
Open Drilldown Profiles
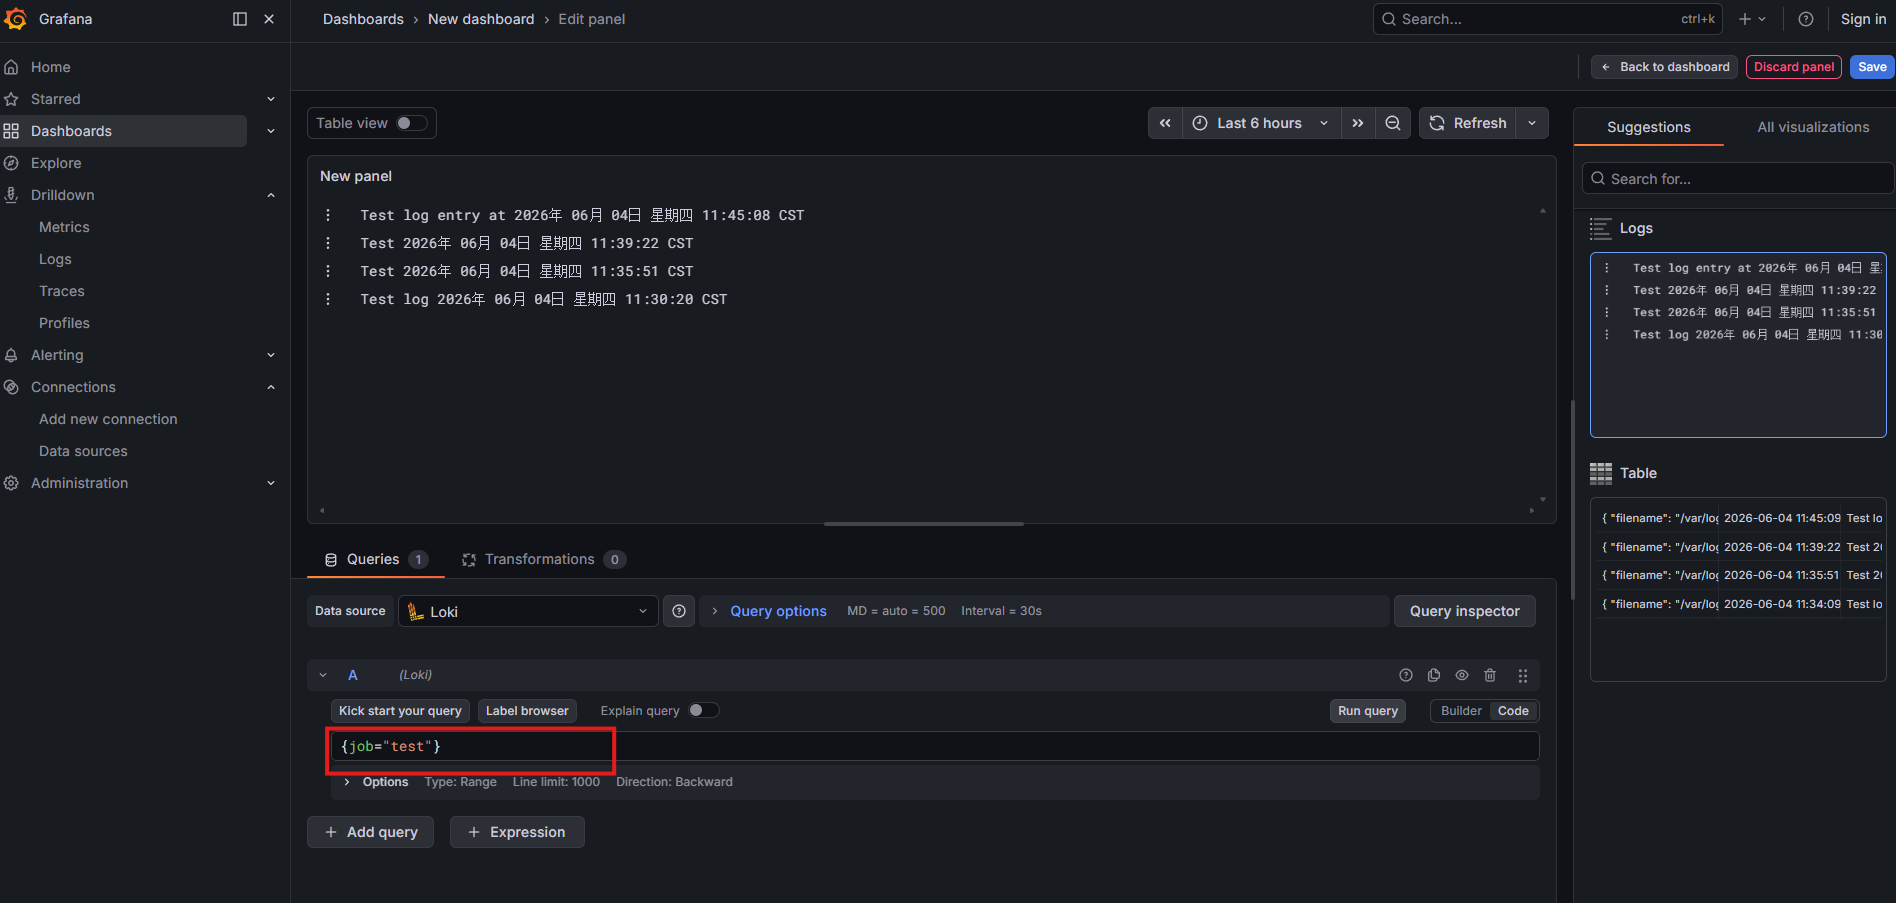[64, 323]
